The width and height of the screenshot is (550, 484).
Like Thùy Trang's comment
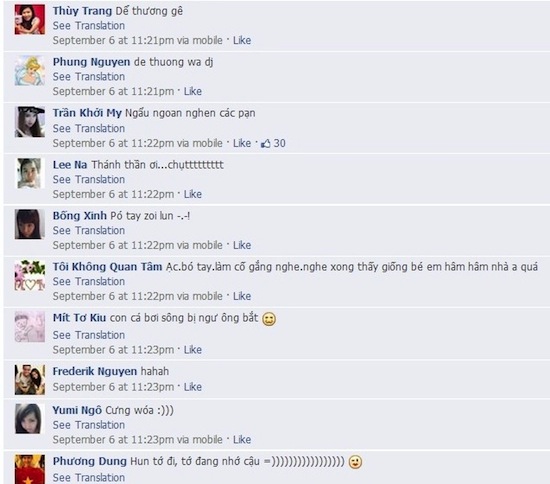click(242, 40)
